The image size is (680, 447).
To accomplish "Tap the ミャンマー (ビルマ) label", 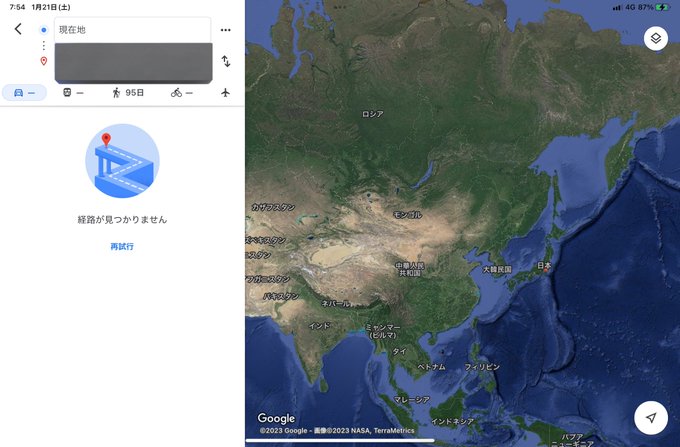I will pos(382,331).
